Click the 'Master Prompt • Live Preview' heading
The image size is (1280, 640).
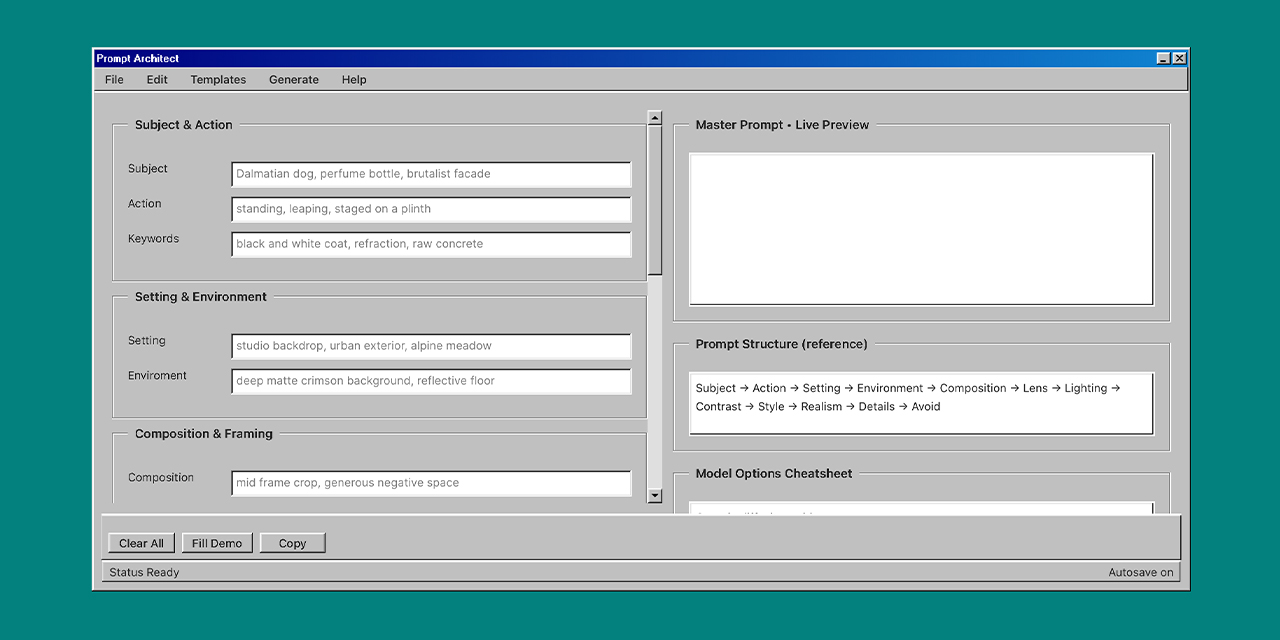point(782,125)
